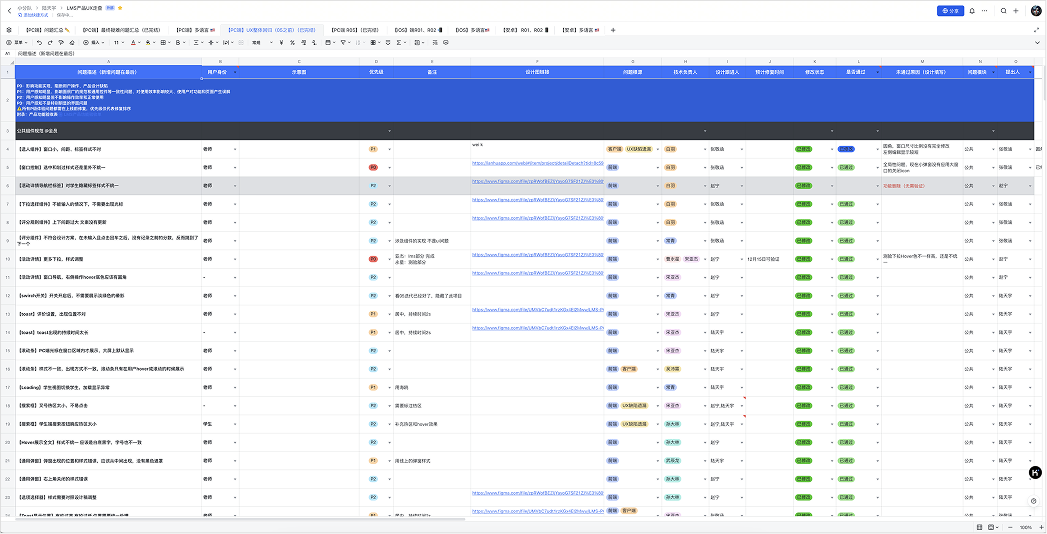Switch to the 【PC端】问题汇总 sheet tab

tap(47, 30)
